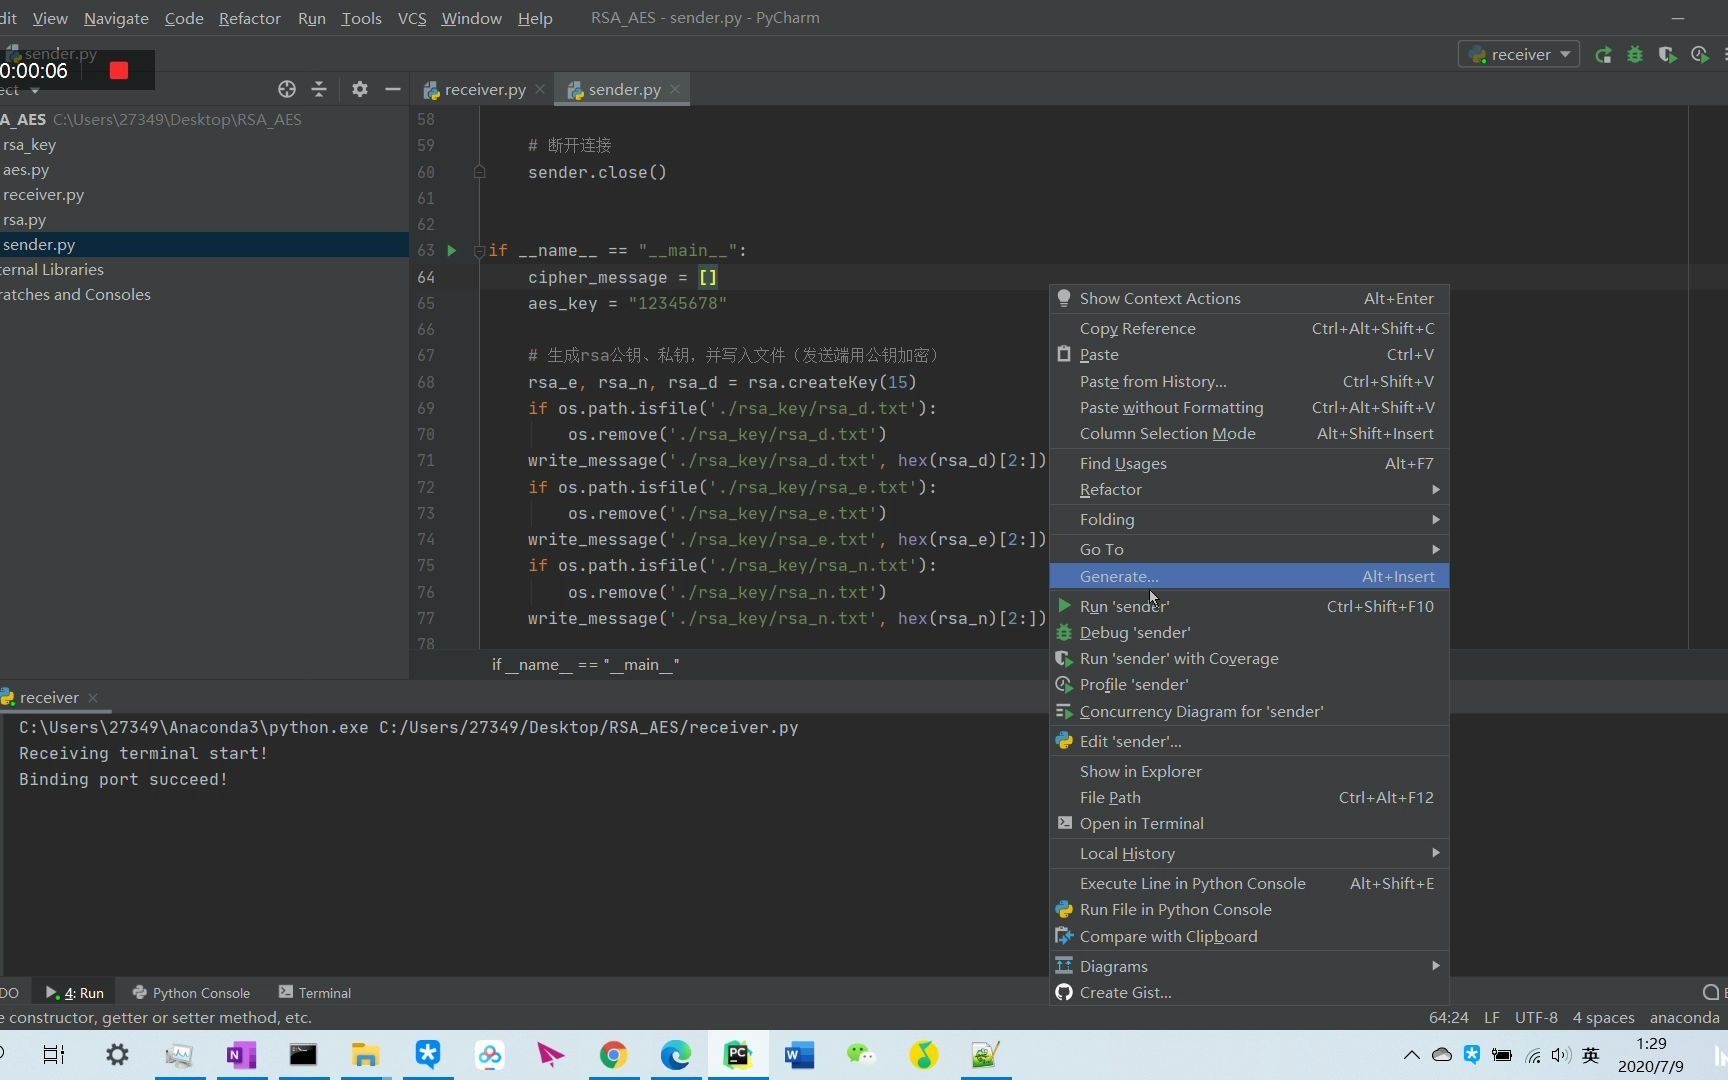Click run gutter arrow at line 63
The width and height of the screenshot is (1728, 1080).
pyautogui.click(x=452, y=250)
